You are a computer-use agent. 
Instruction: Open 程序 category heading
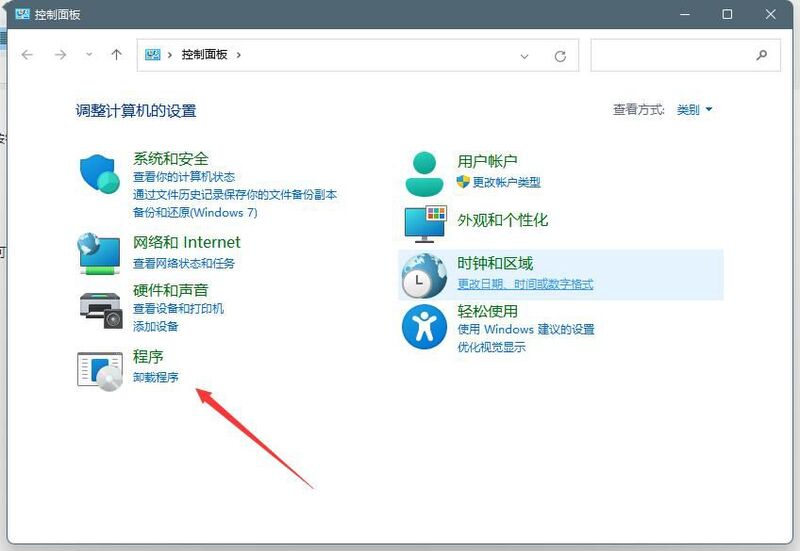(148, 357)
